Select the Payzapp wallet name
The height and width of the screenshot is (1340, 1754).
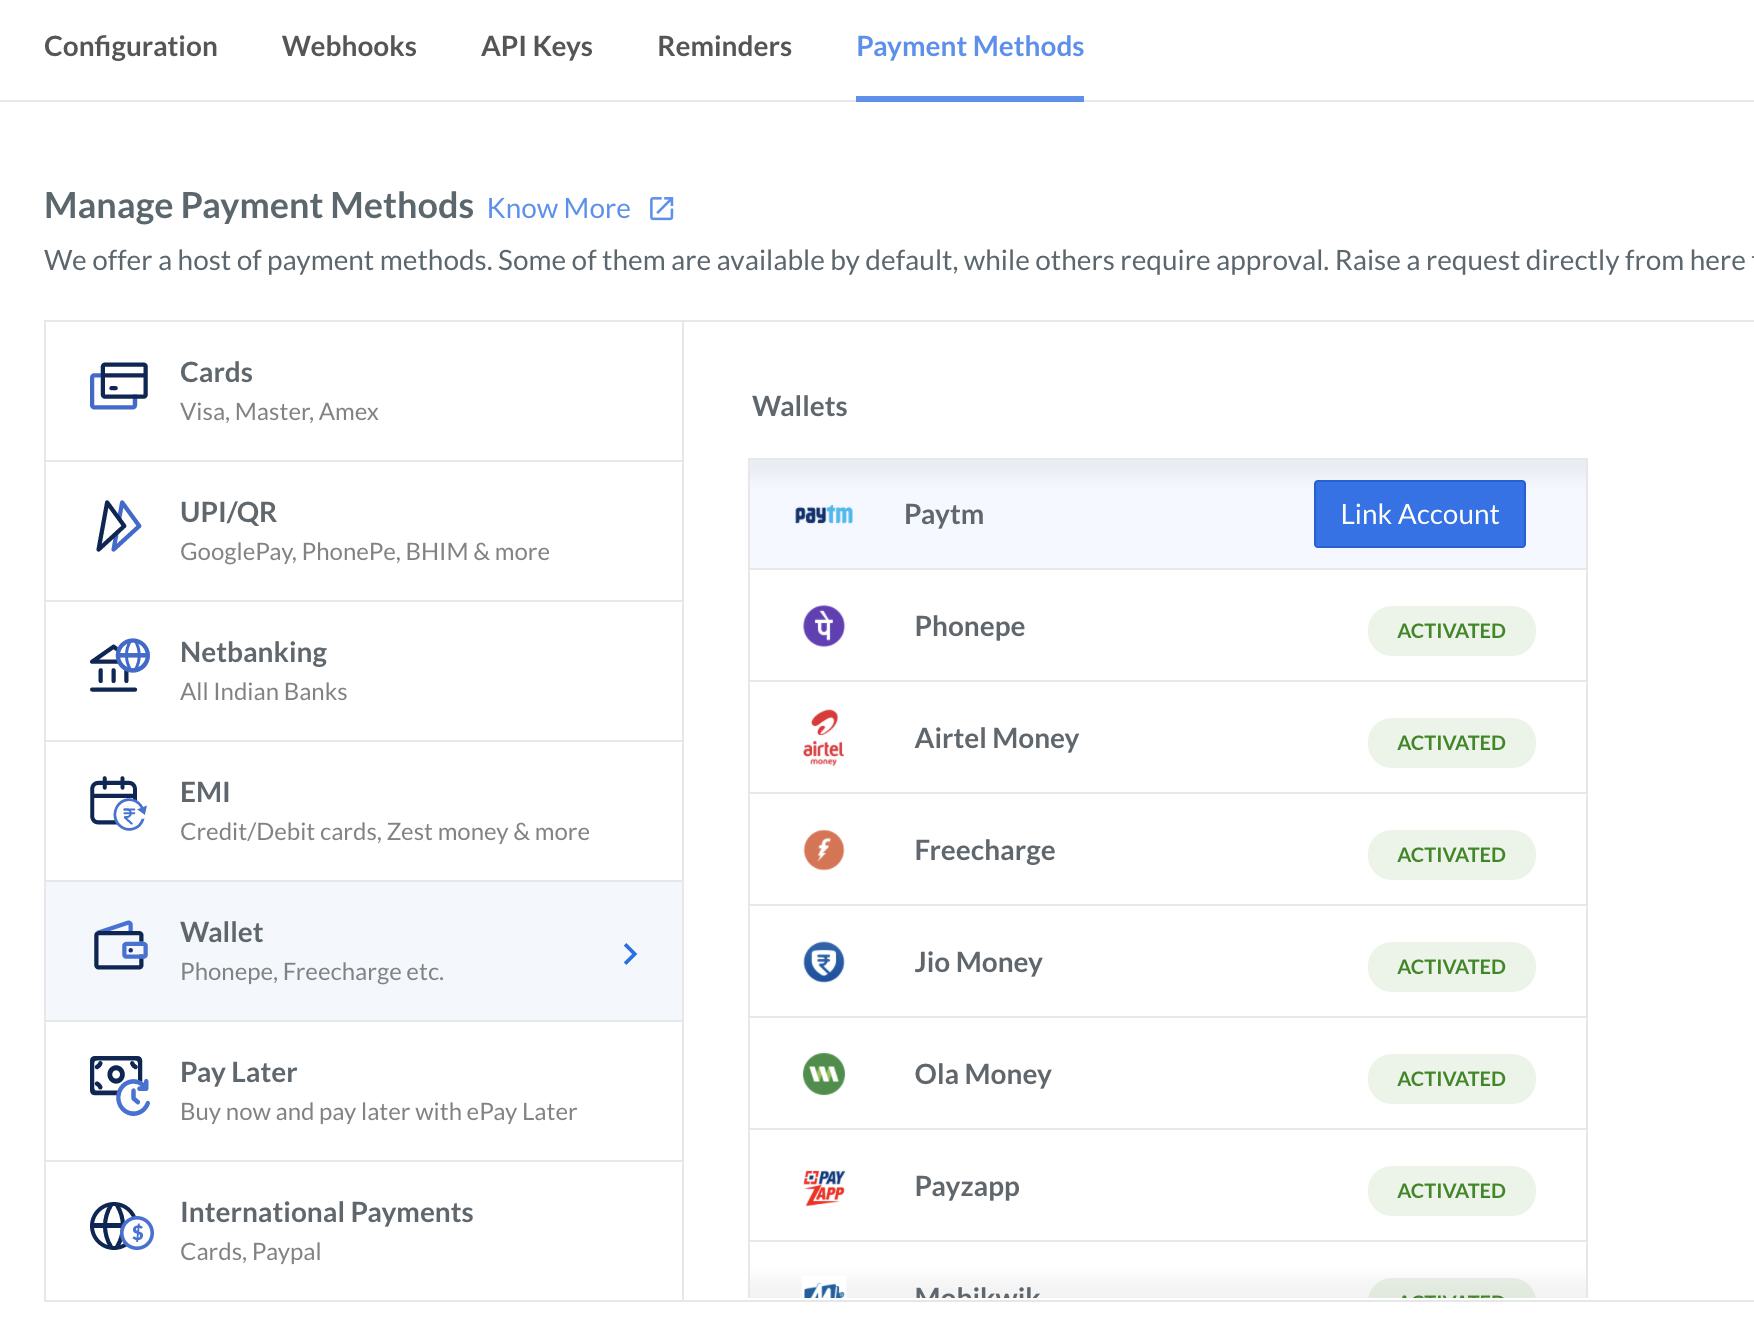coord(967,1186)
